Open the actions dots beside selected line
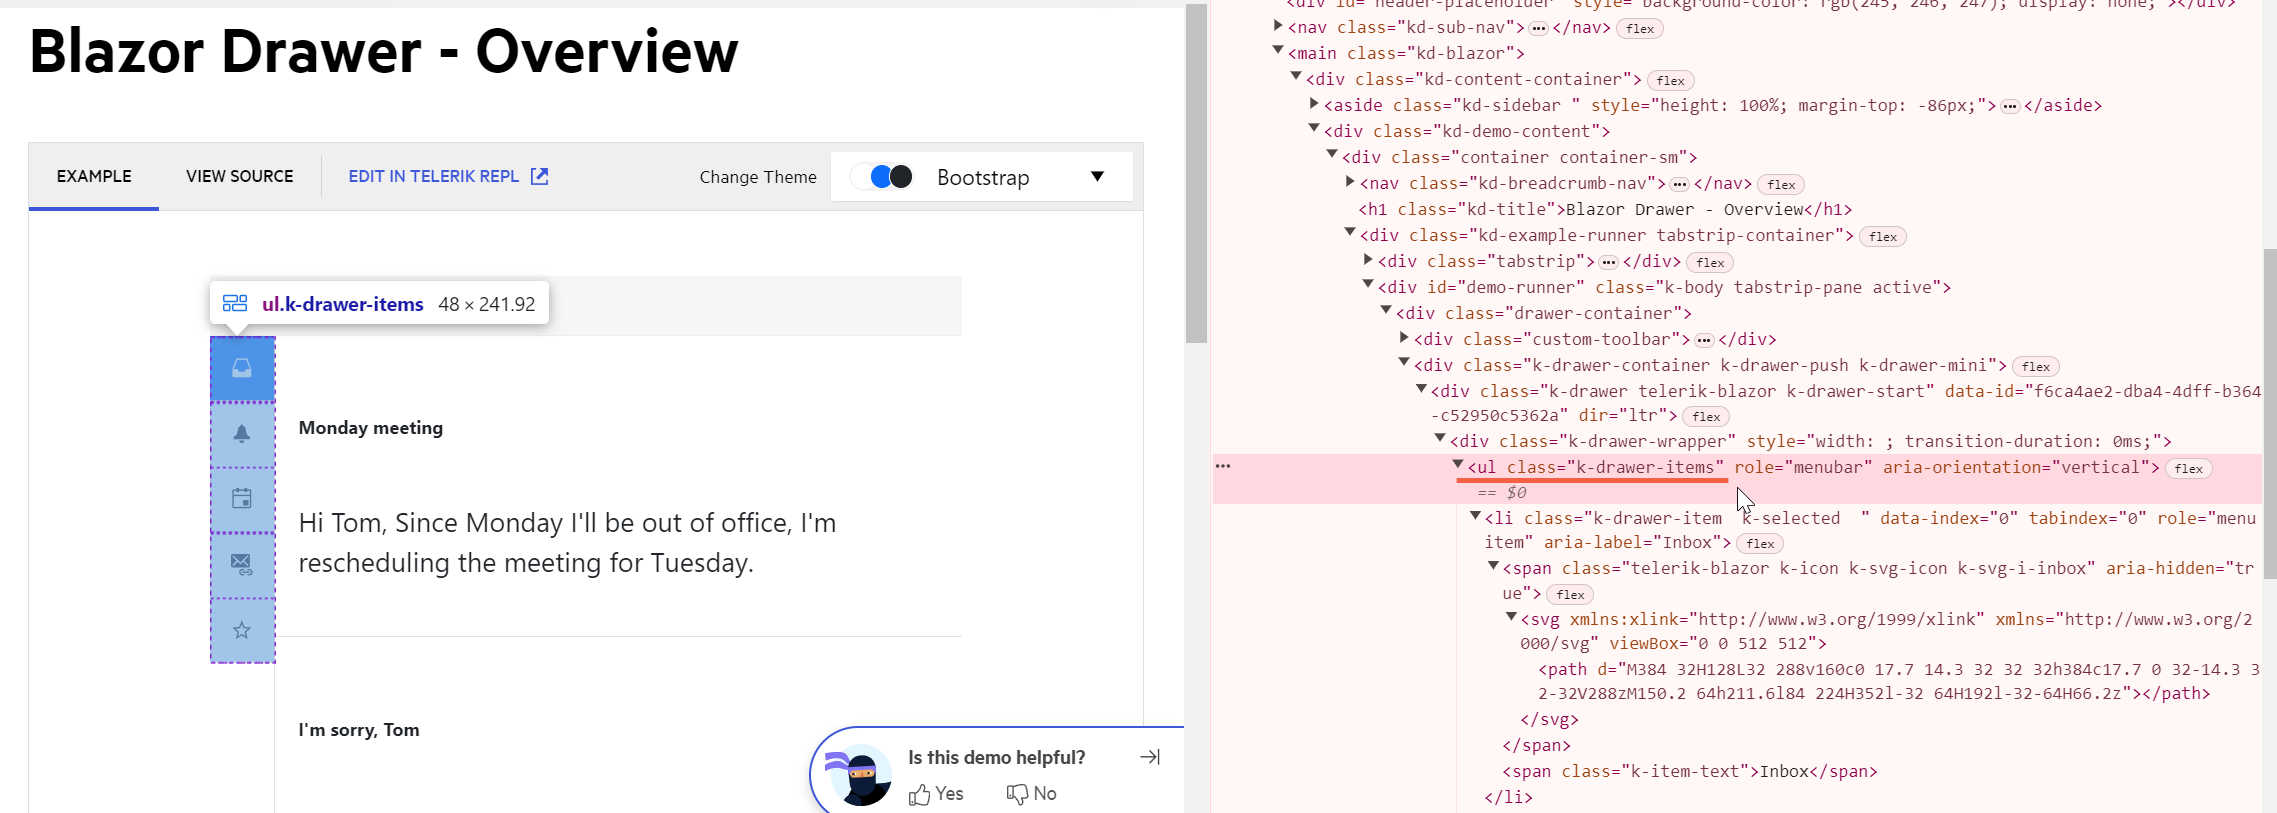Screen dimensions: 2277x813 click(x=1223, y=466)
